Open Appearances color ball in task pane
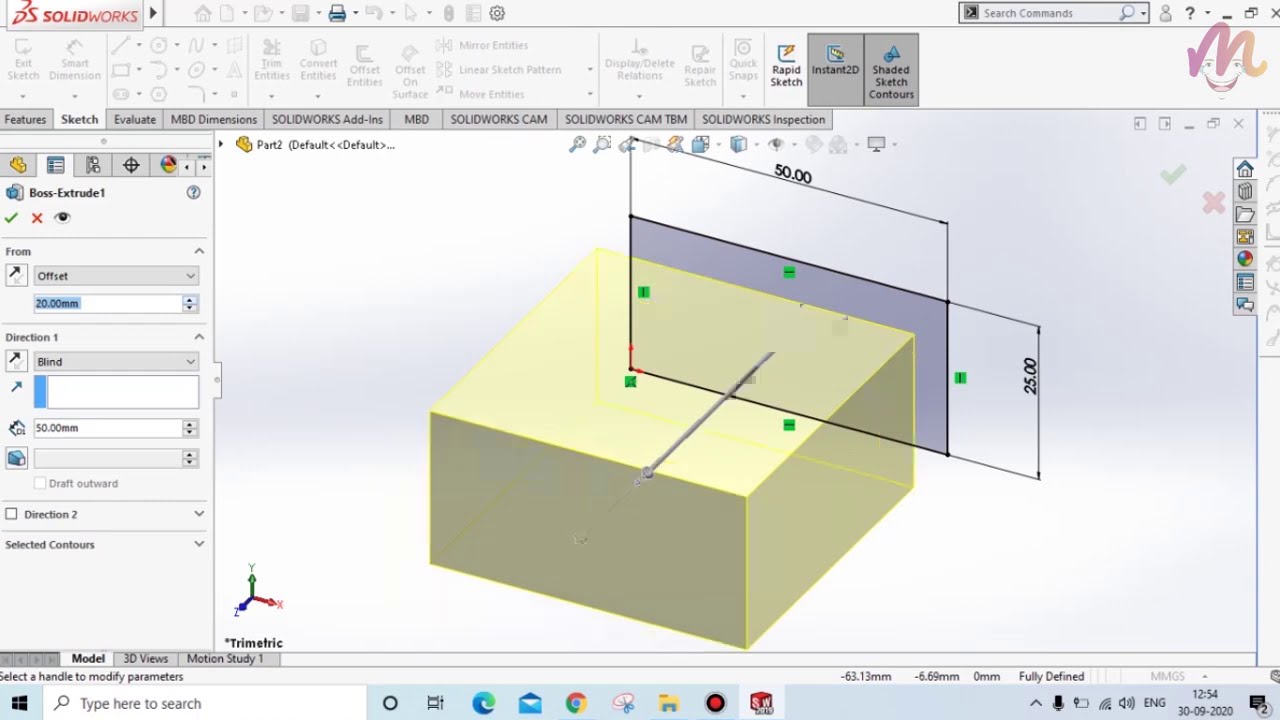The width and height of the screenshot is (1280, 720). tap(1245, 259)
